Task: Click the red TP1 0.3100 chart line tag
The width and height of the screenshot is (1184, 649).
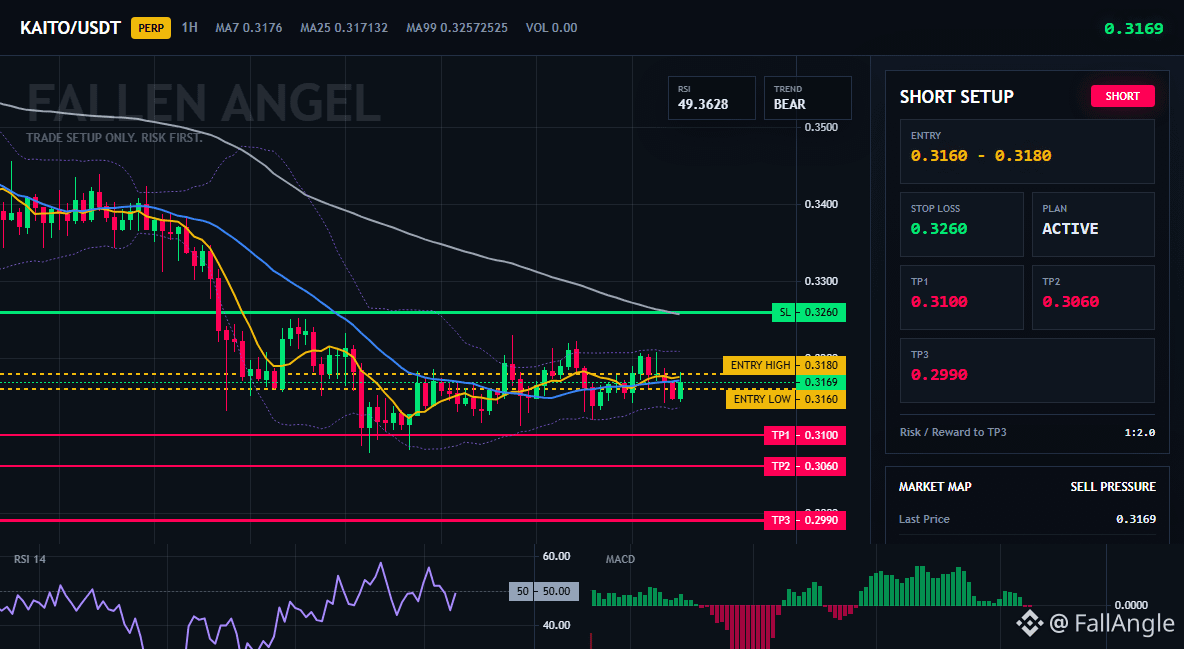Action: (805, 435)
